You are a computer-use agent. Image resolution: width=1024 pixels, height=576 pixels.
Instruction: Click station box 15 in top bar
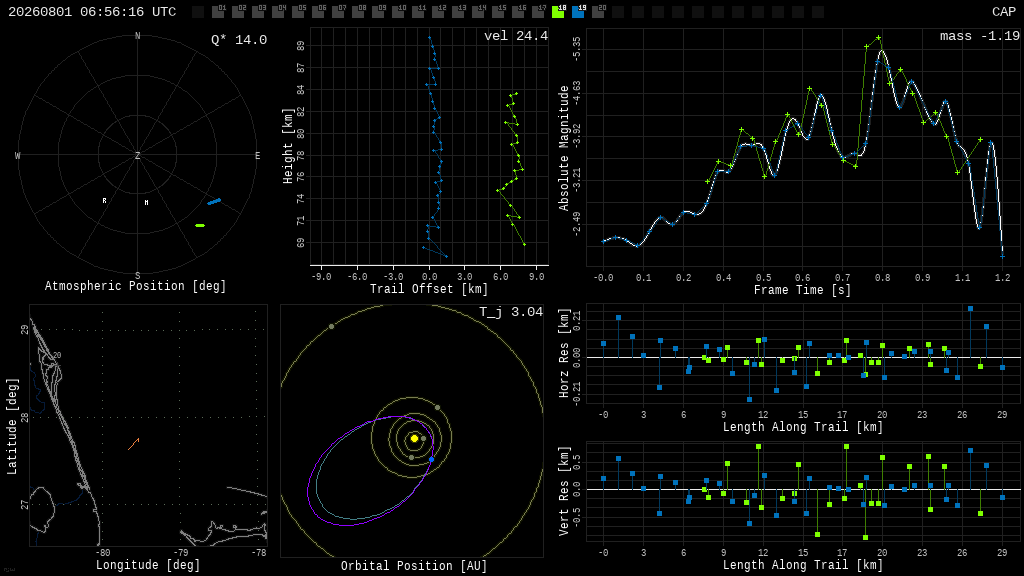(498, 12)
